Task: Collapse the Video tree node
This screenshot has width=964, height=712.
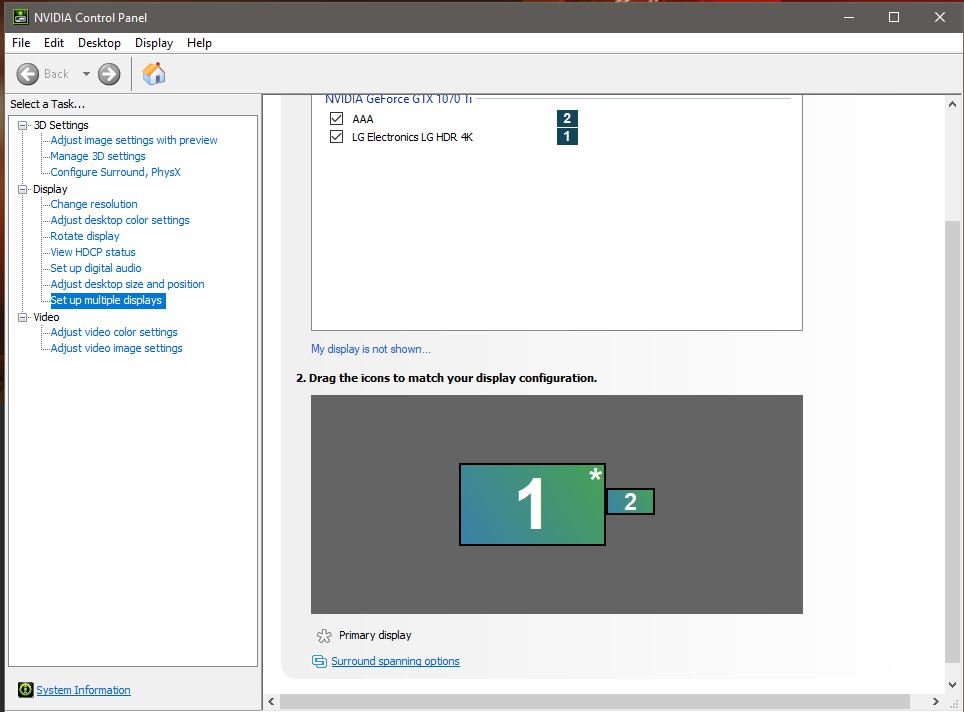Action: coord(23,317)
